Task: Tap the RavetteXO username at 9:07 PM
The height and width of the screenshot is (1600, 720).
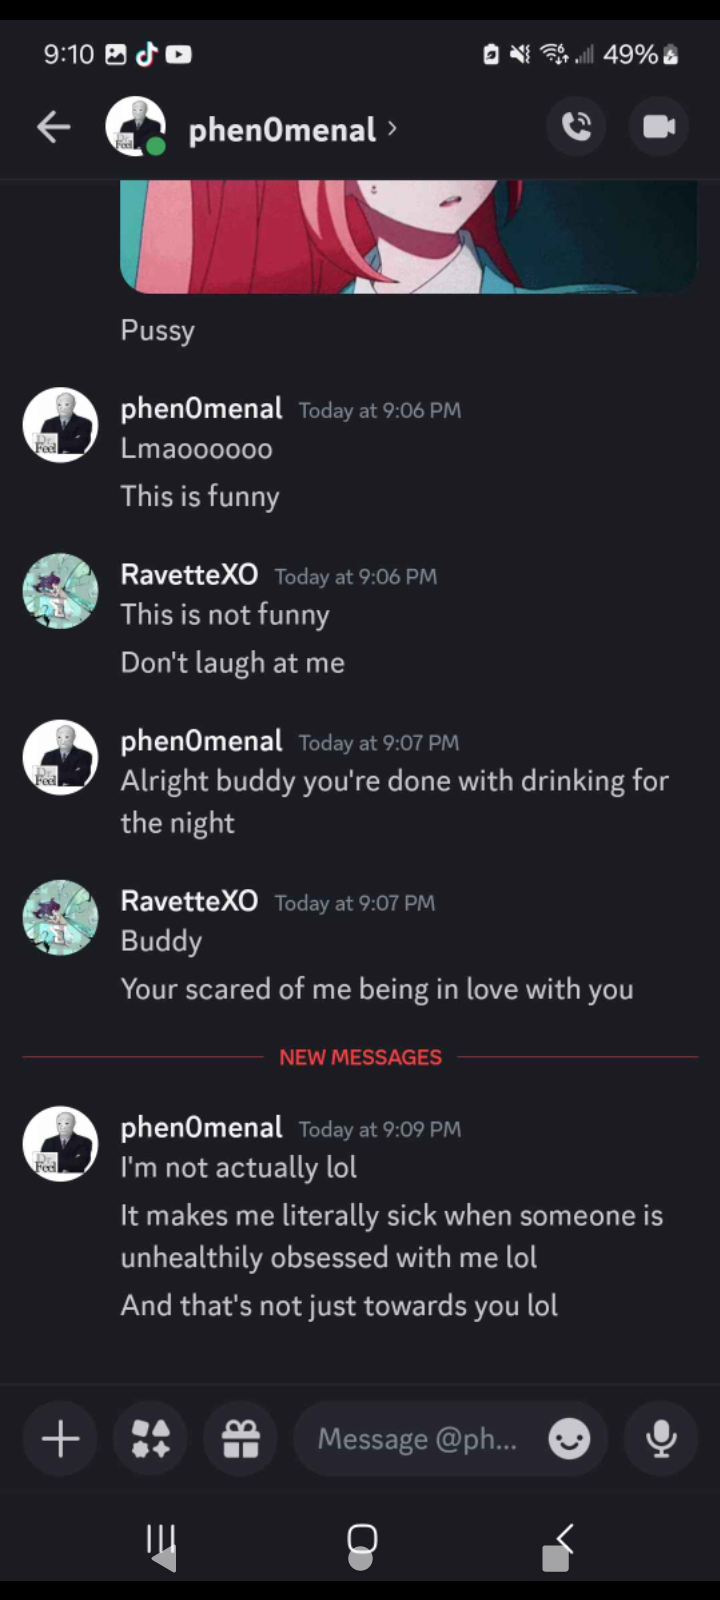Action: 189,901
